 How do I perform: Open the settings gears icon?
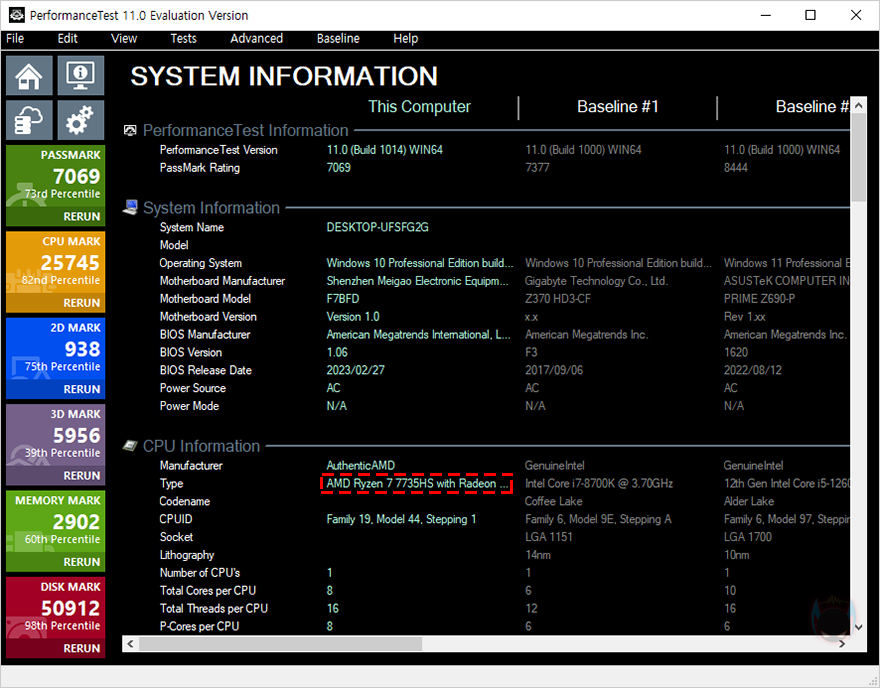click(x=81, y=120)
